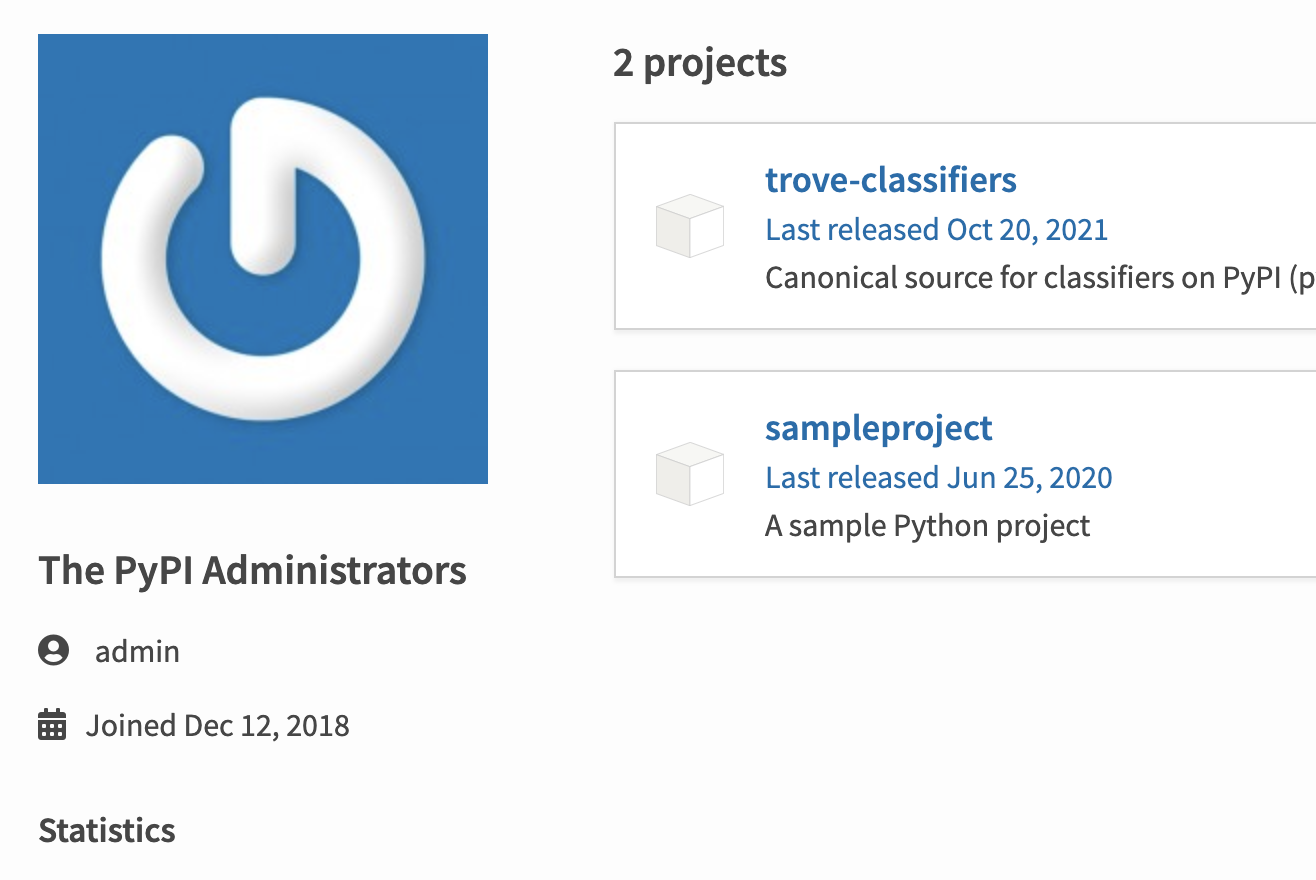This screenshot has height=880, width=1316.
Task: Select the 2 projects heading
Action: coord(700,62)
